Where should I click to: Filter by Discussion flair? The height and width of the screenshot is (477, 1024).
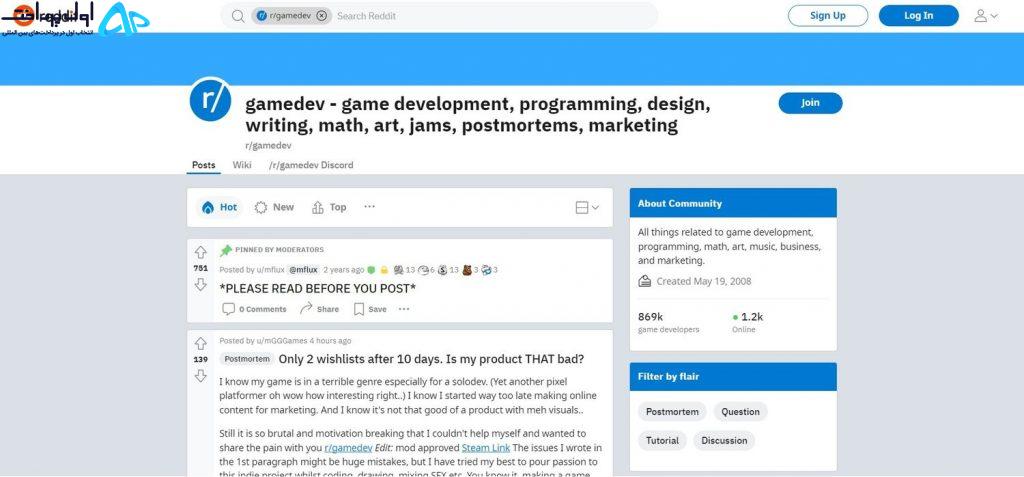(x=724, y=440)
